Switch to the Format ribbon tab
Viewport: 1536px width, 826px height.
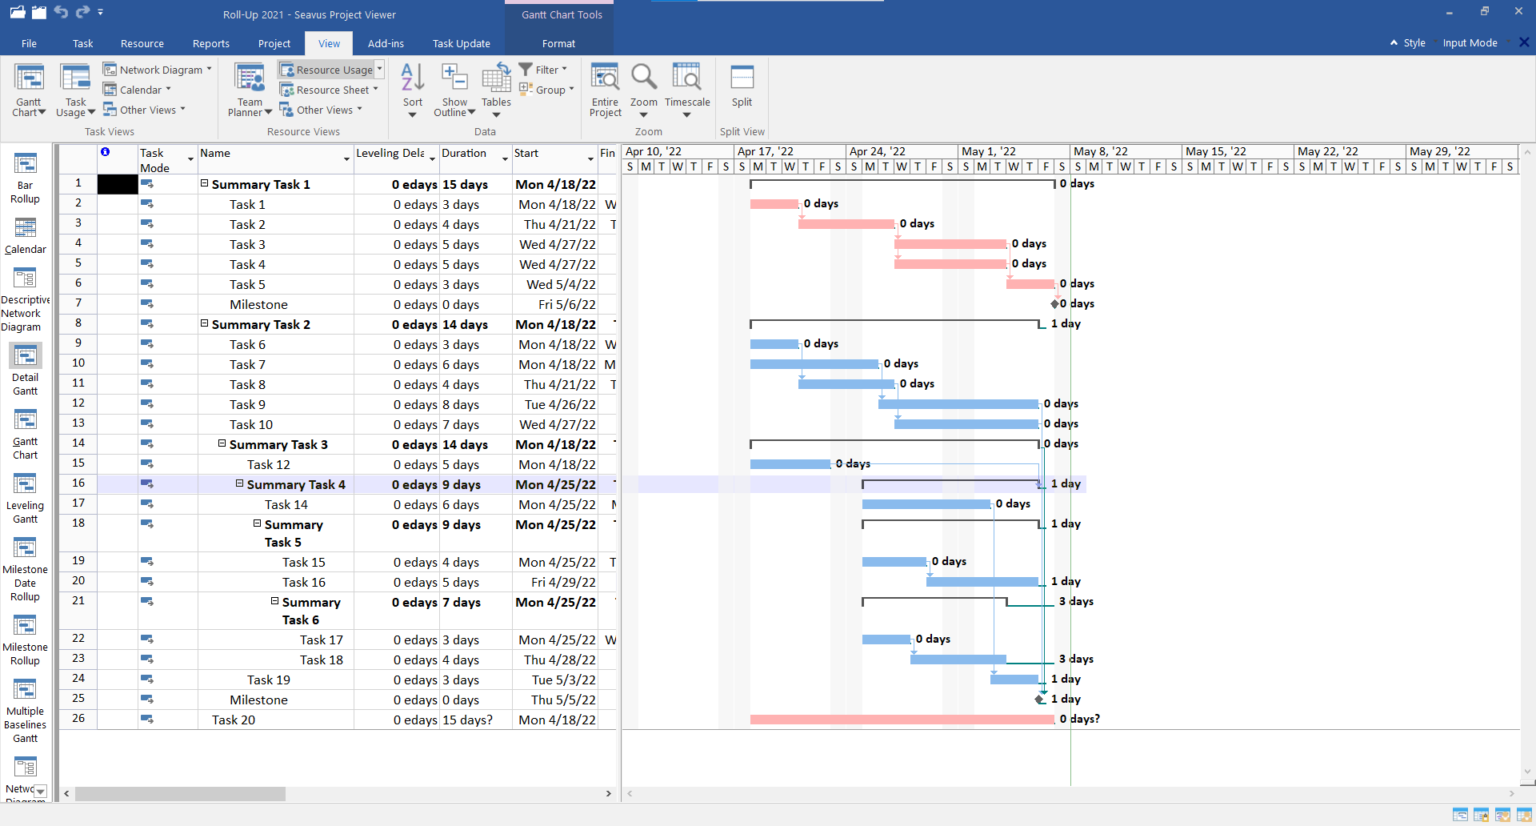click(x=558, y=43)
